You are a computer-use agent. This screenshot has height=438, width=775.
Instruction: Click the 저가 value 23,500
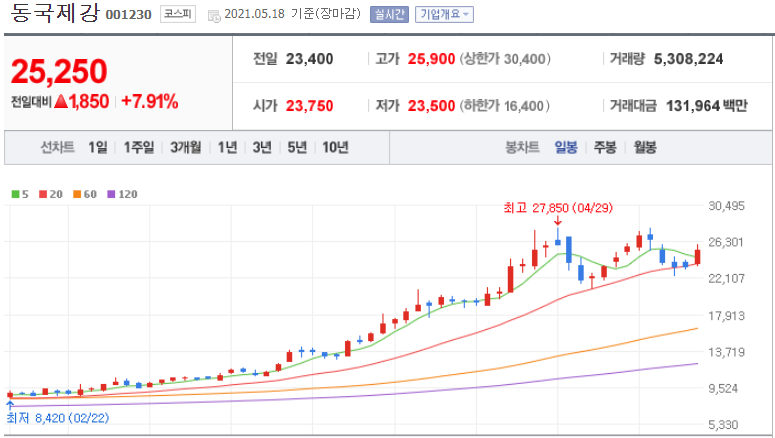click(431, 106)
